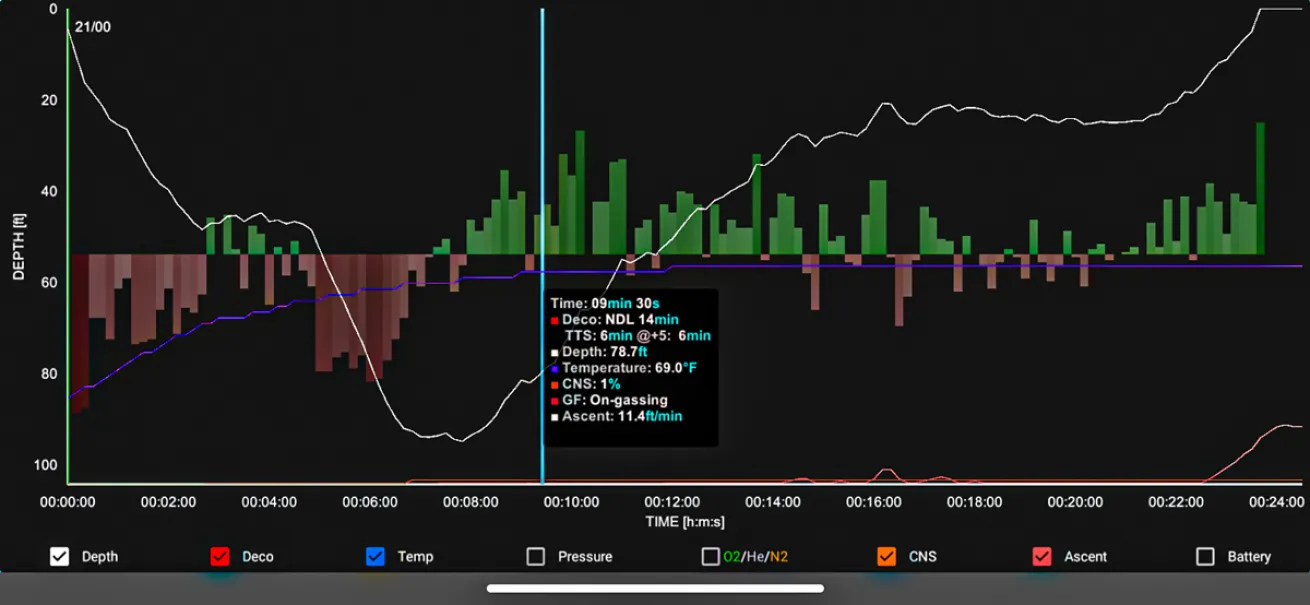Click the depth axis value 20
1310x605 pixels.
50,100
